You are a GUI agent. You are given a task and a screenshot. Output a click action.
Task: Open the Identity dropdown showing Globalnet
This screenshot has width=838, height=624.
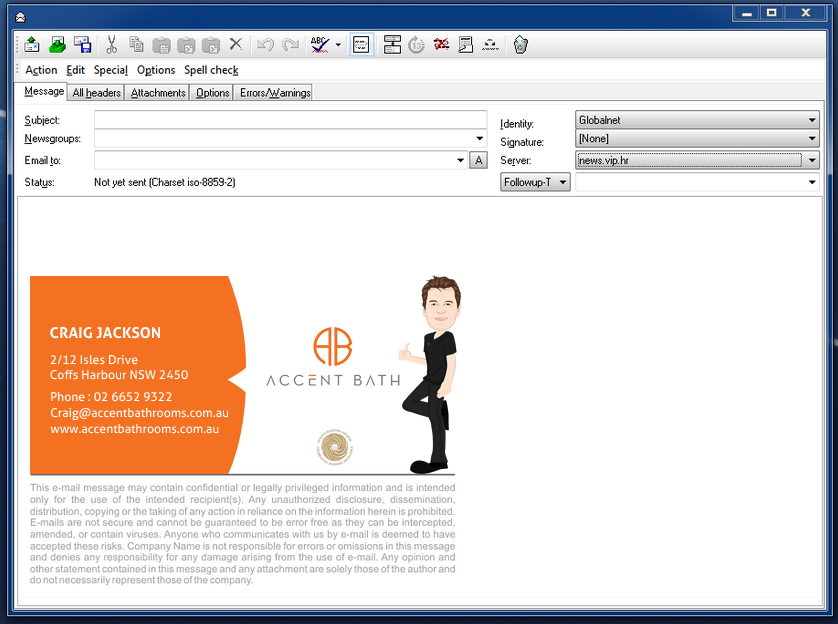click(697, 120)
